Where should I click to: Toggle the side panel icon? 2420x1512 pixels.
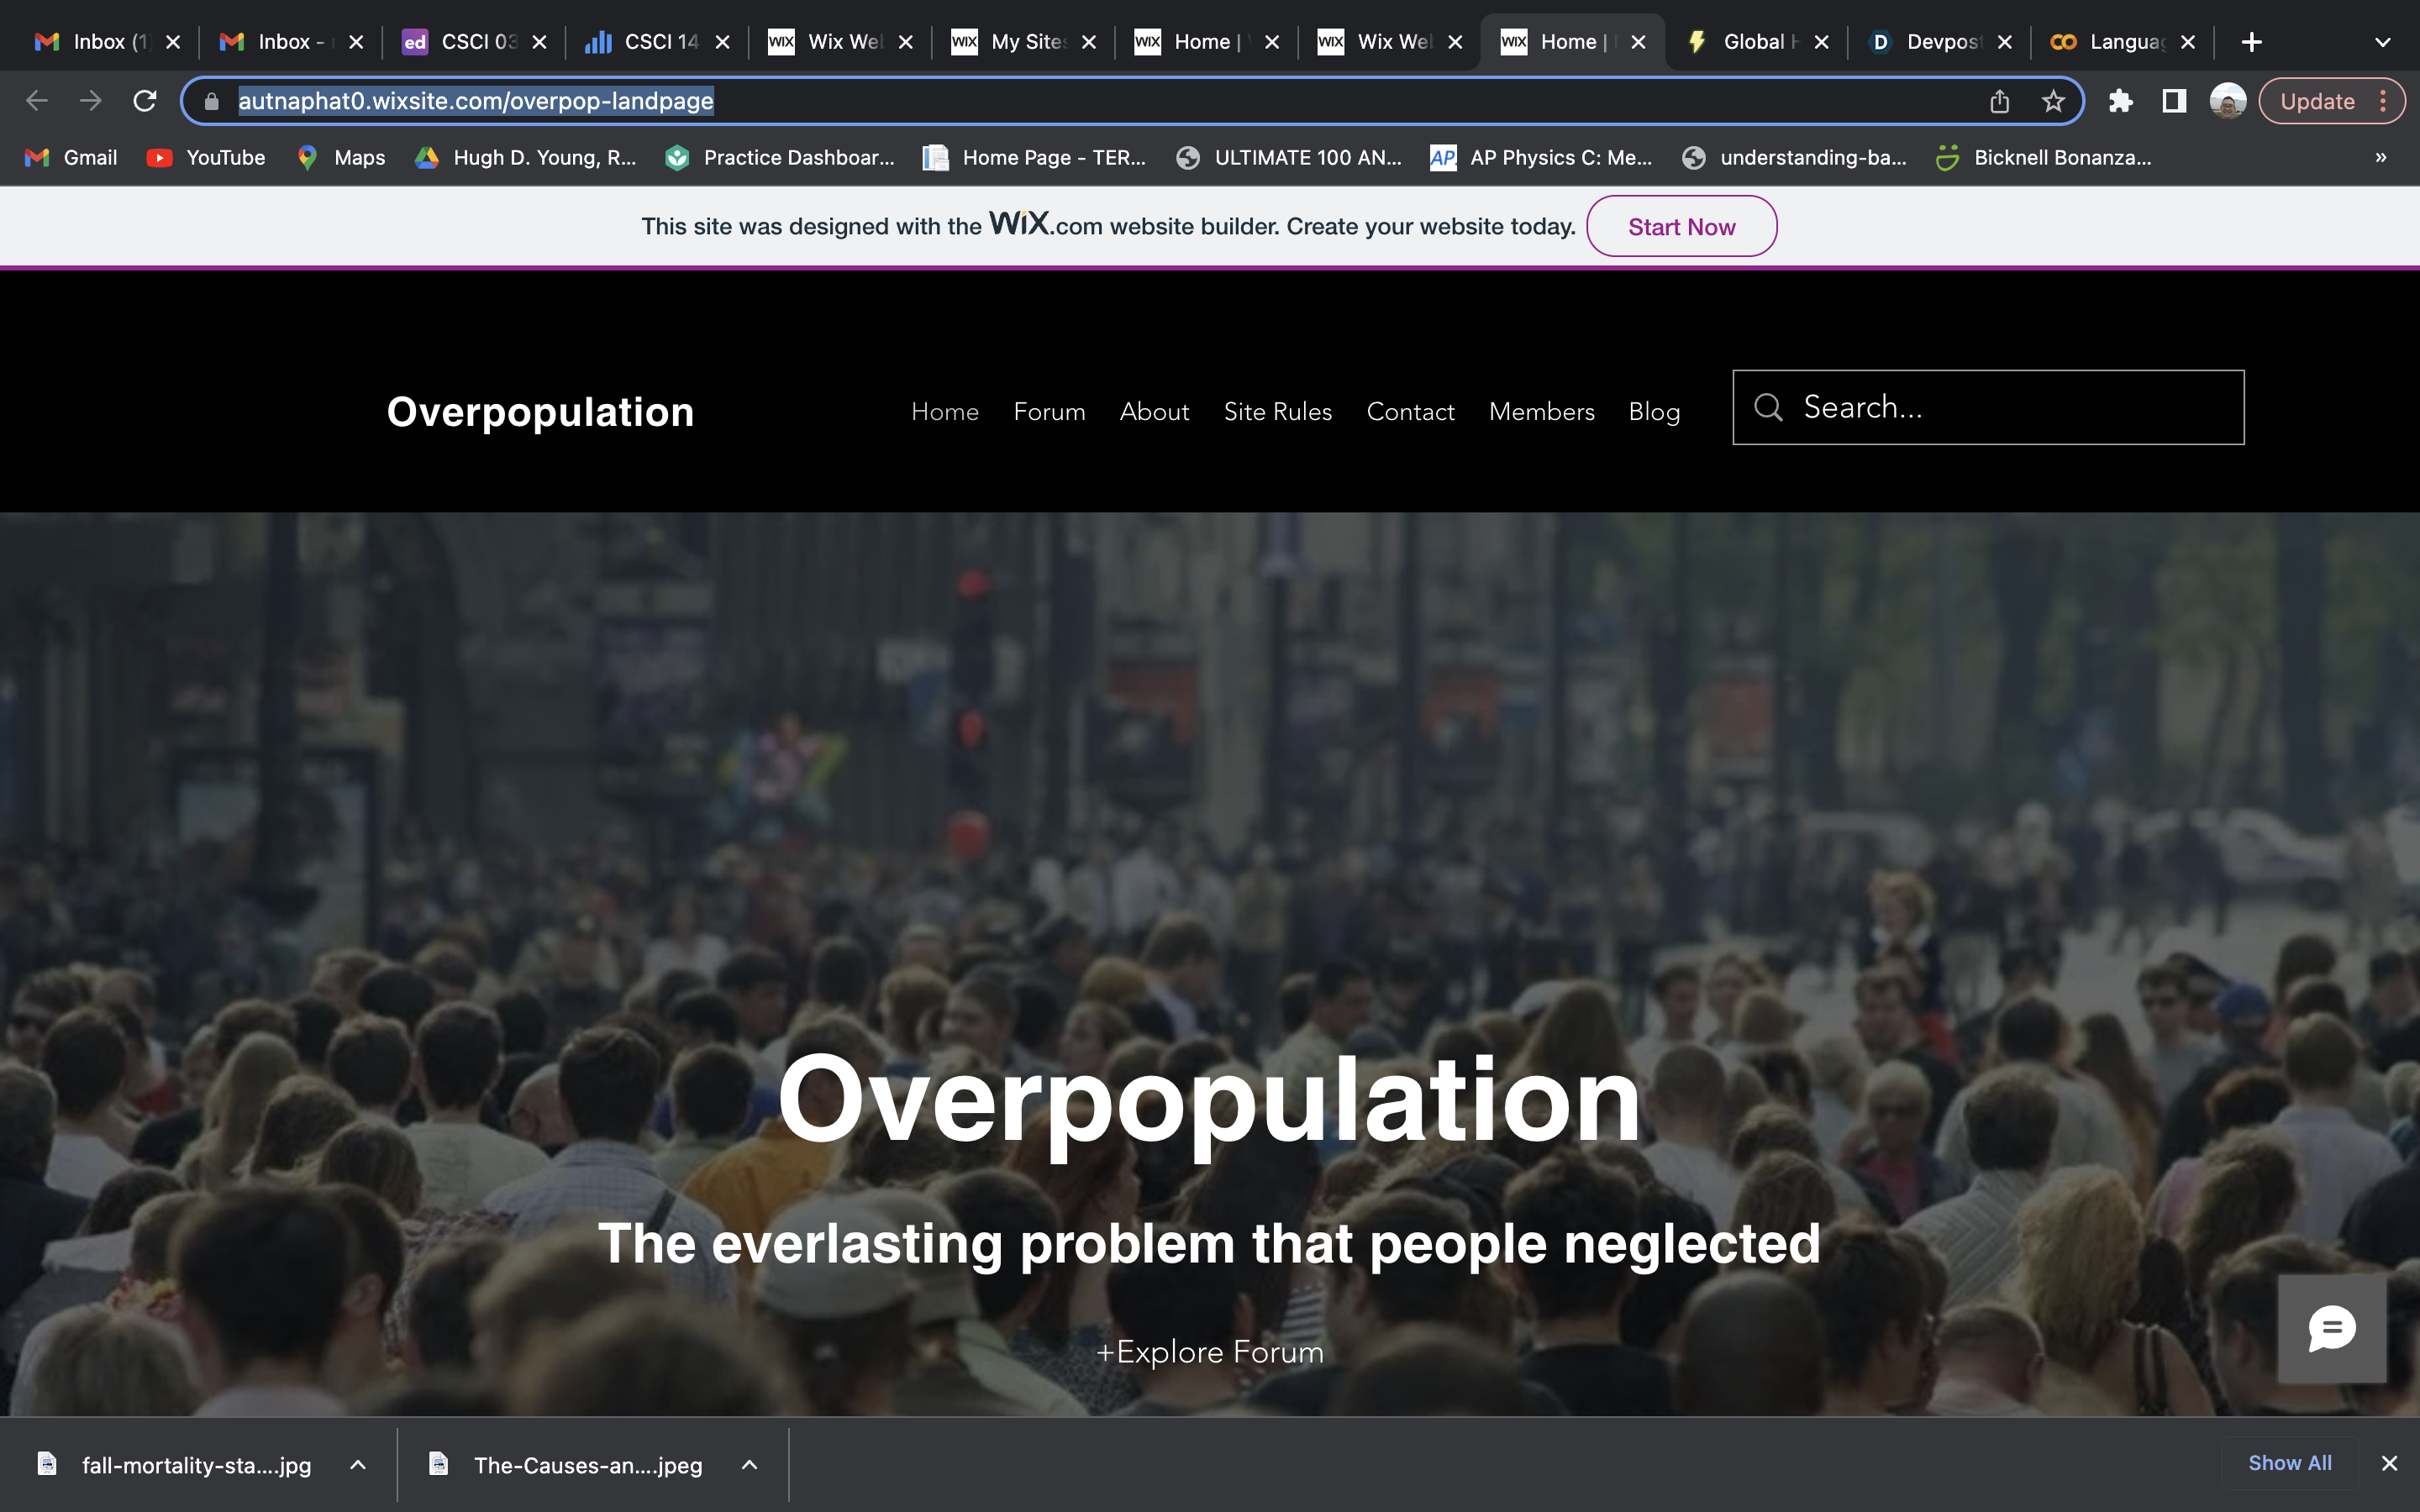(x=2173, y=101)
